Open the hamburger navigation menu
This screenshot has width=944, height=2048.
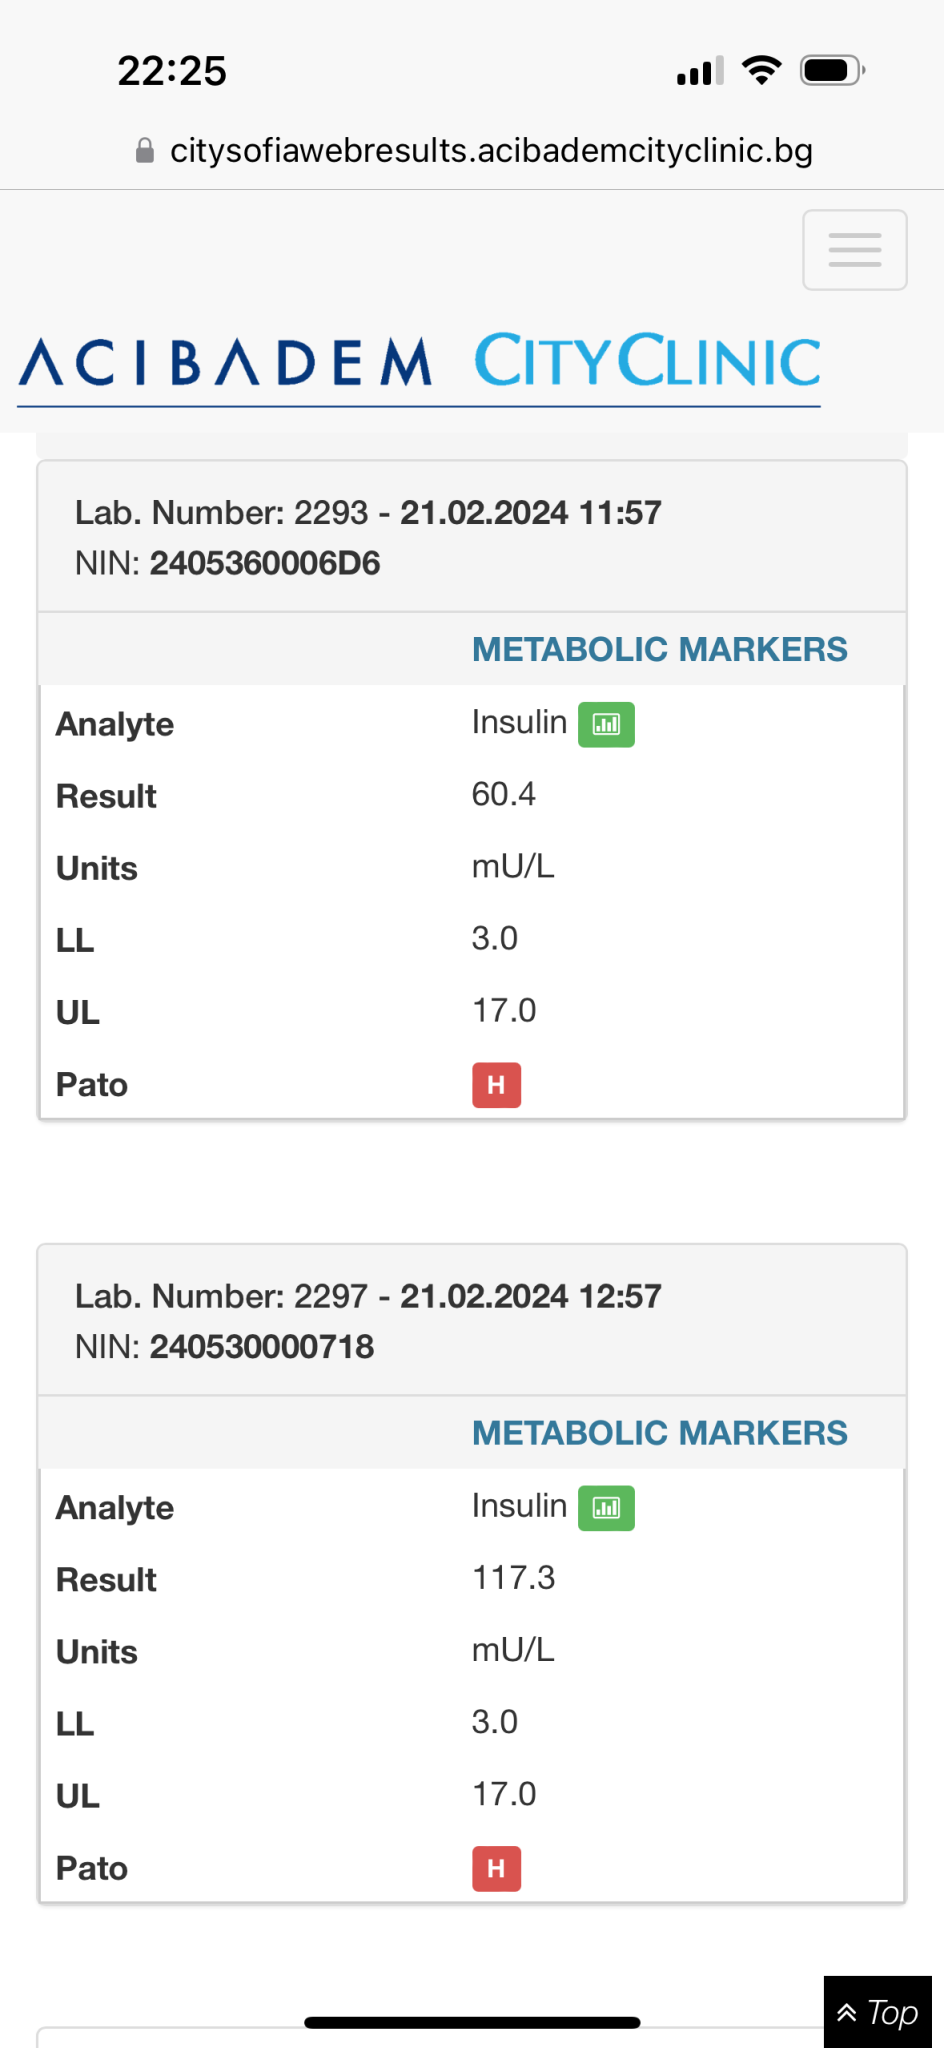[854, 250]
